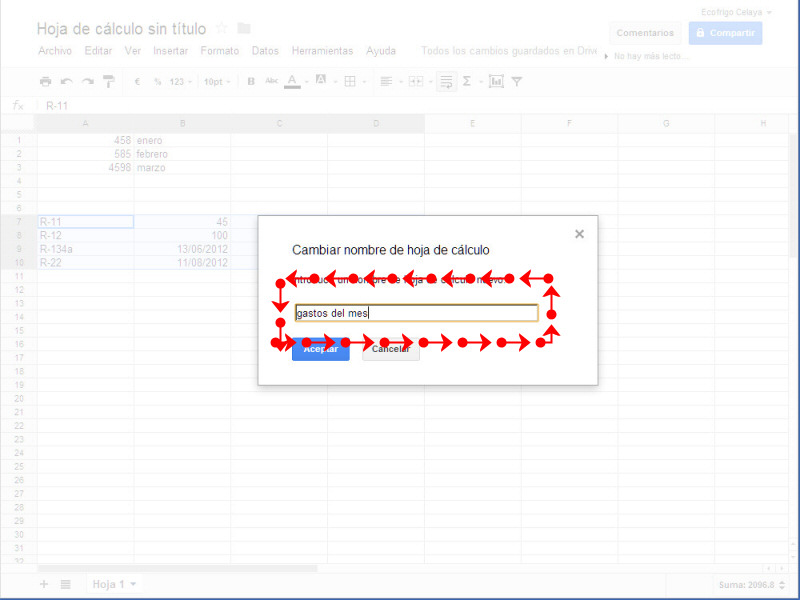
Task: Open the Ayuda menu
Action: (381, 51)
